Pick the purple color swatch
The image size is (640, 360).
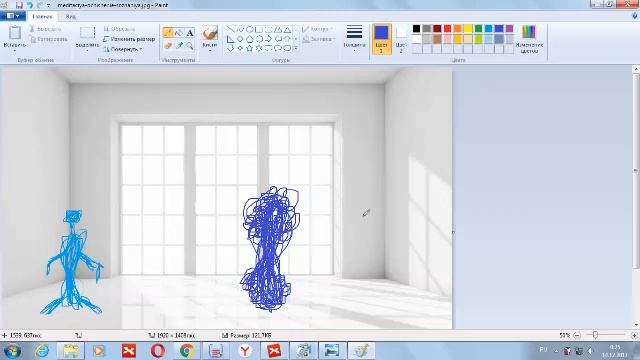509,29
